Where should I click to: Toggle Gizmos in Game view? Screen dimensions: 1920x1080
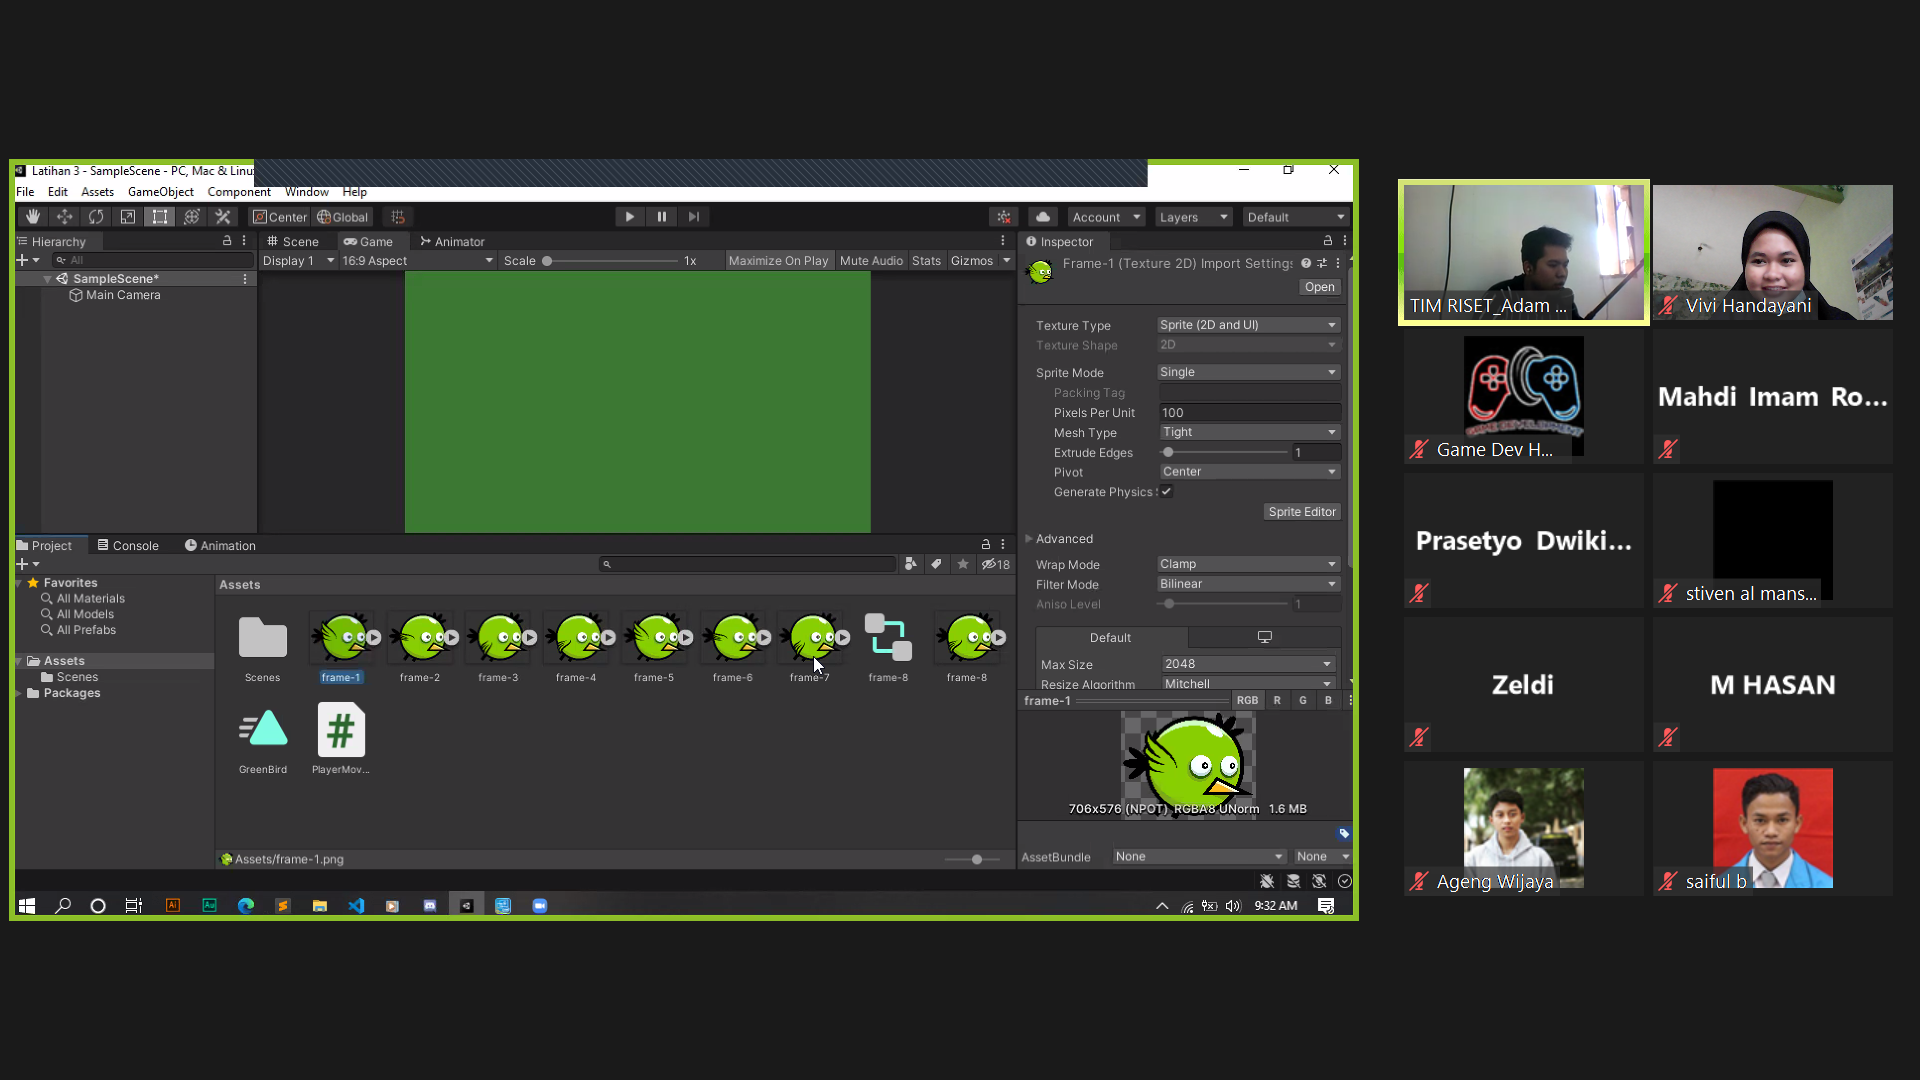[x=971, y=261]
